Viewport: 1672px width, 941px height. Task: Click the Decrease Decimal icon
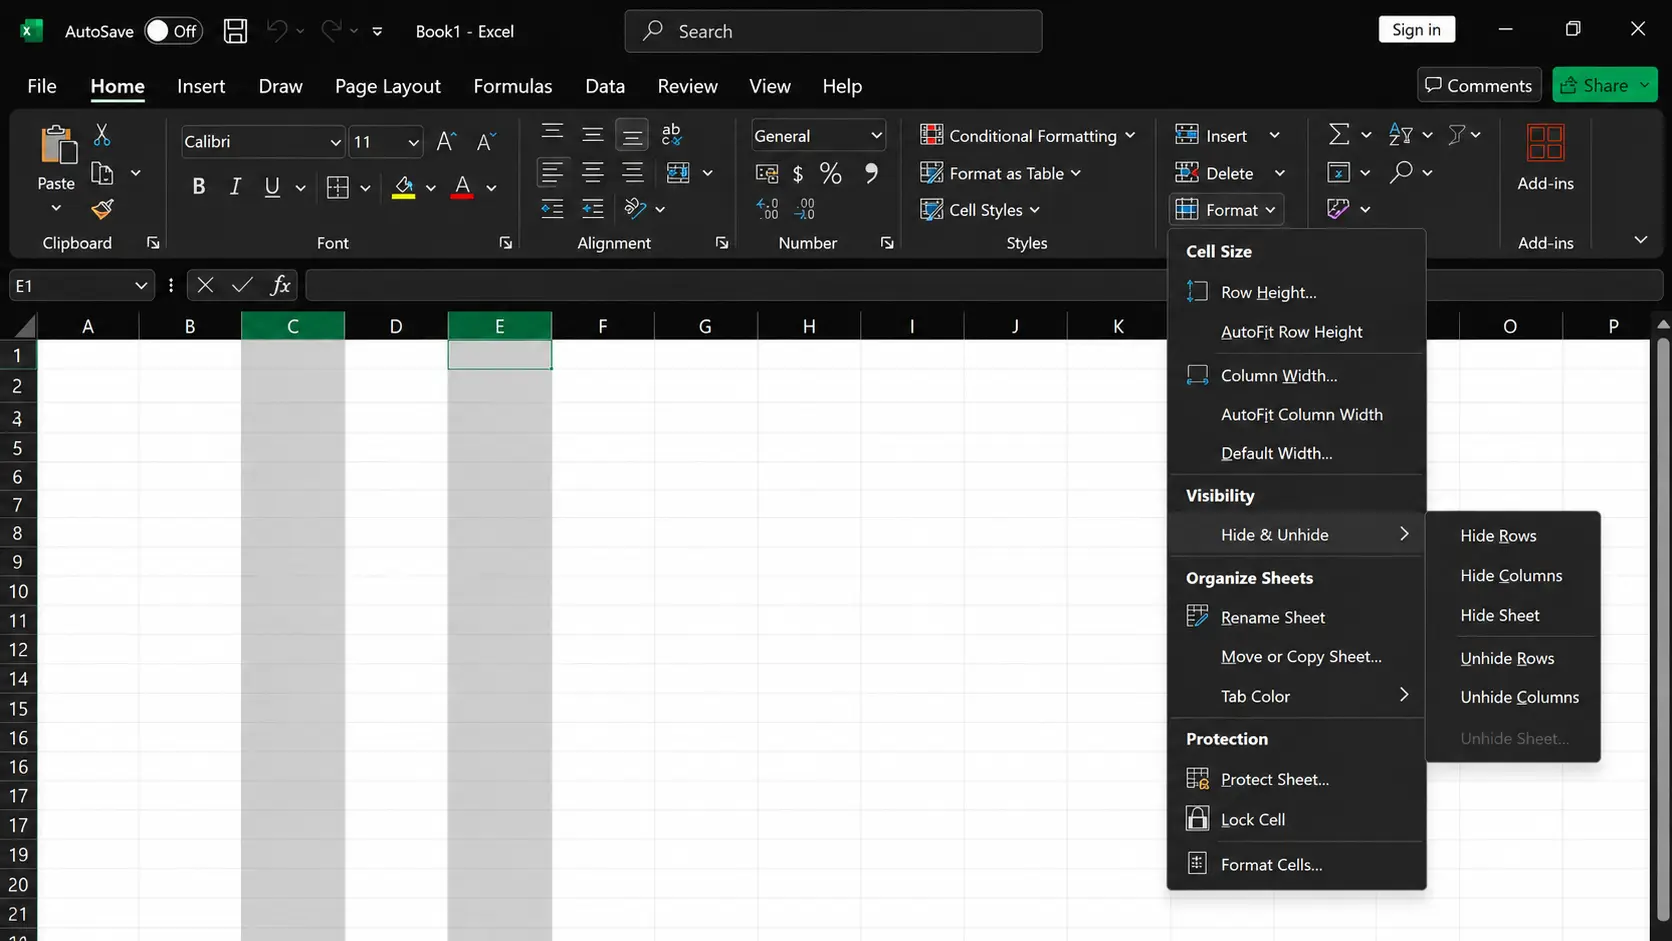805,208
